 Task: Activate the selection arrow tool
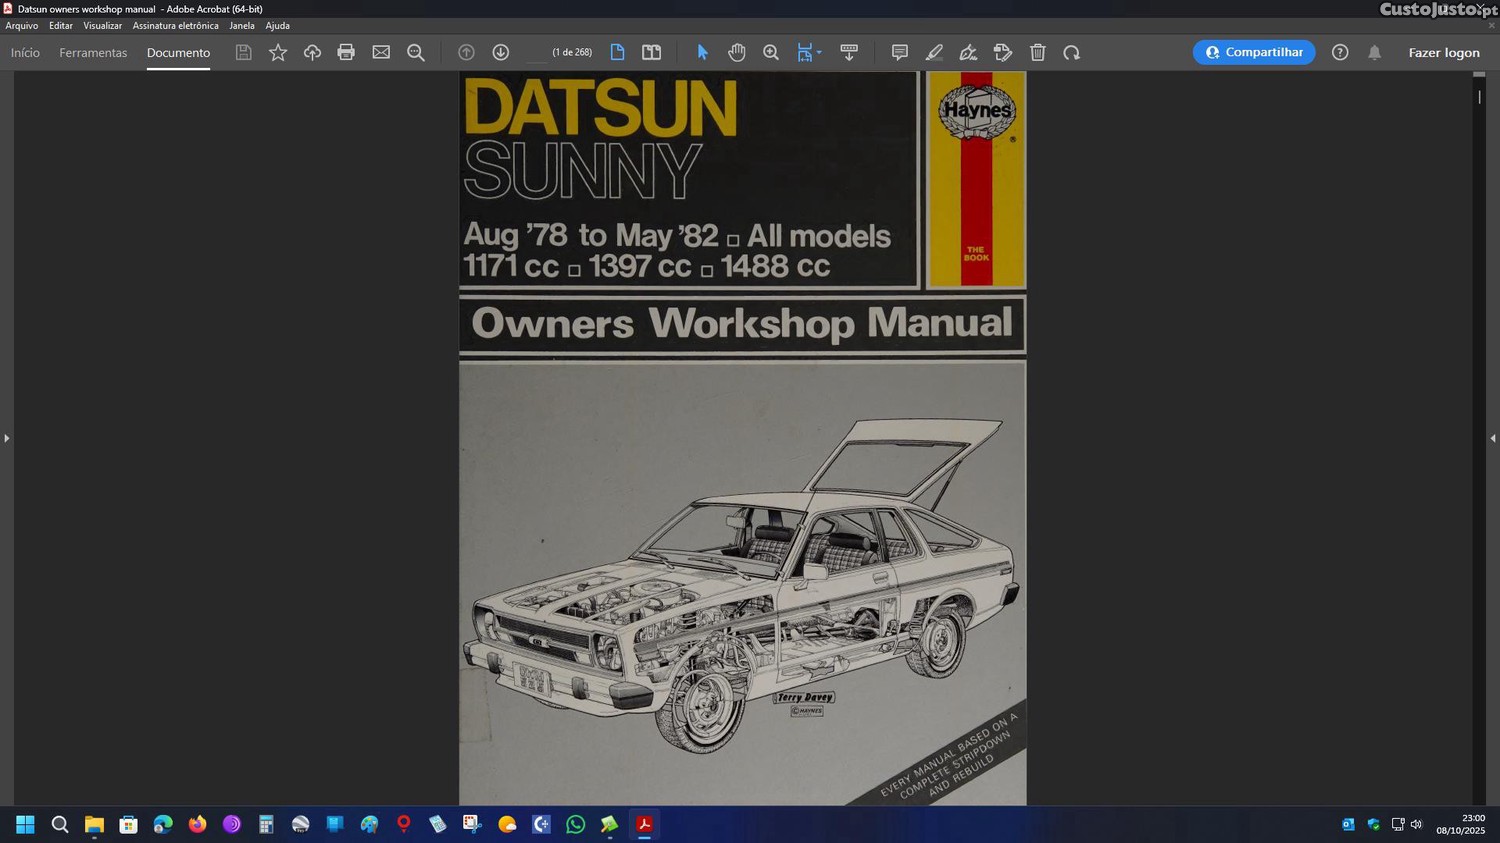(x=702, y=53)
